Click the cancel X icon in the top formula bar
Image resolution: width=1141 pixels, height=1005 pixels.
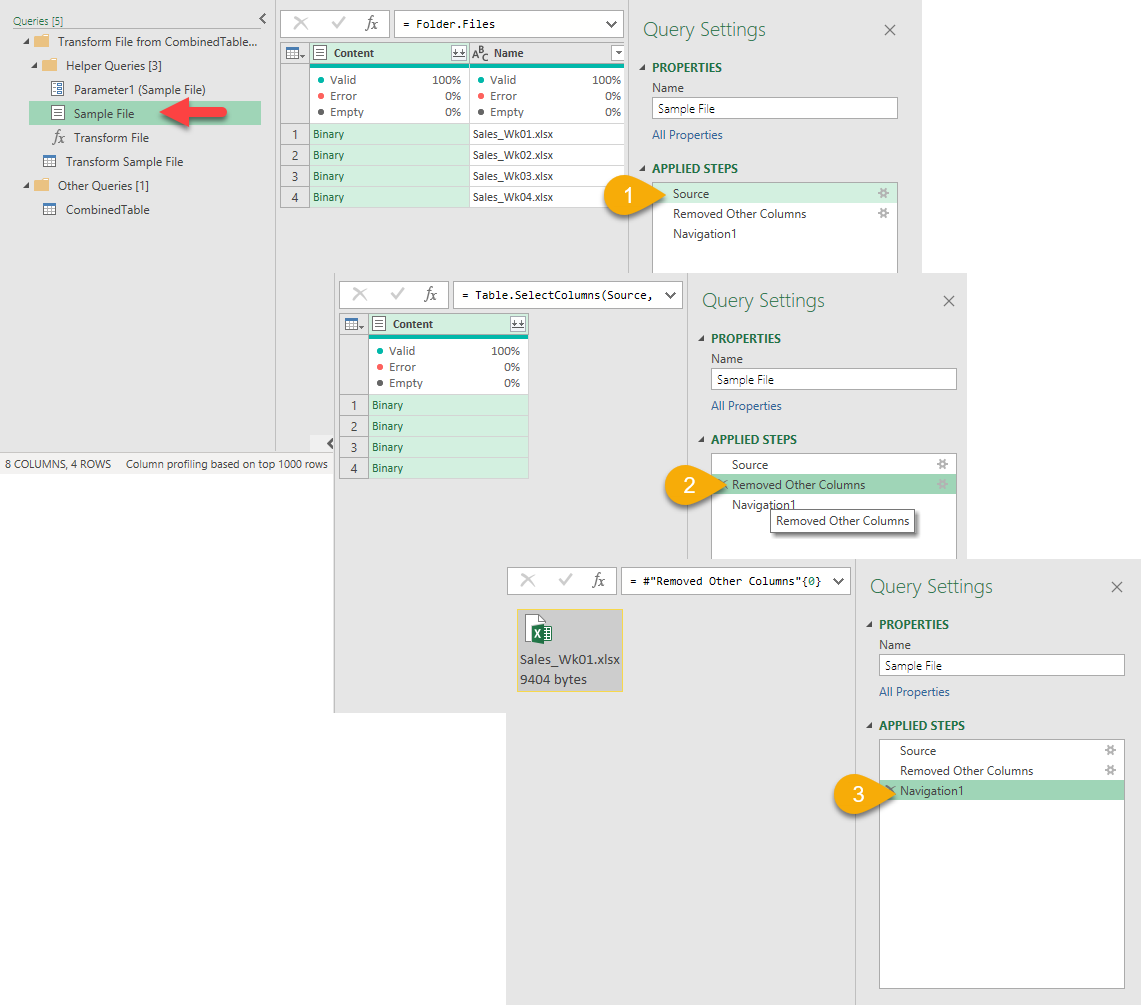(x=300, y=24)
